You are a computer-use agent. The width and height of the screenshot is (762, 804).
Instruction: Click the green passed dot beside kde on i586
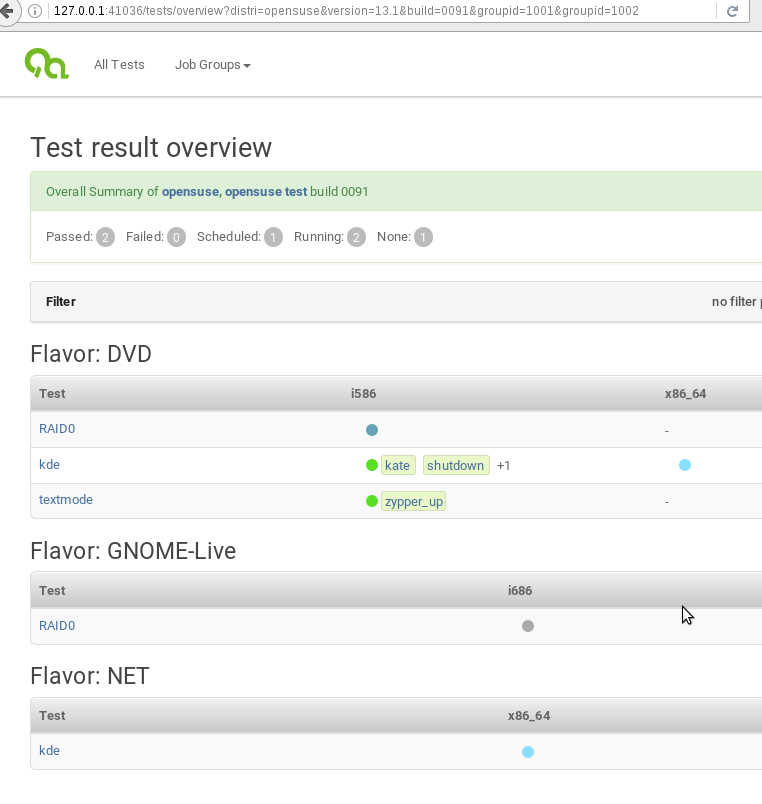point(371,465)
